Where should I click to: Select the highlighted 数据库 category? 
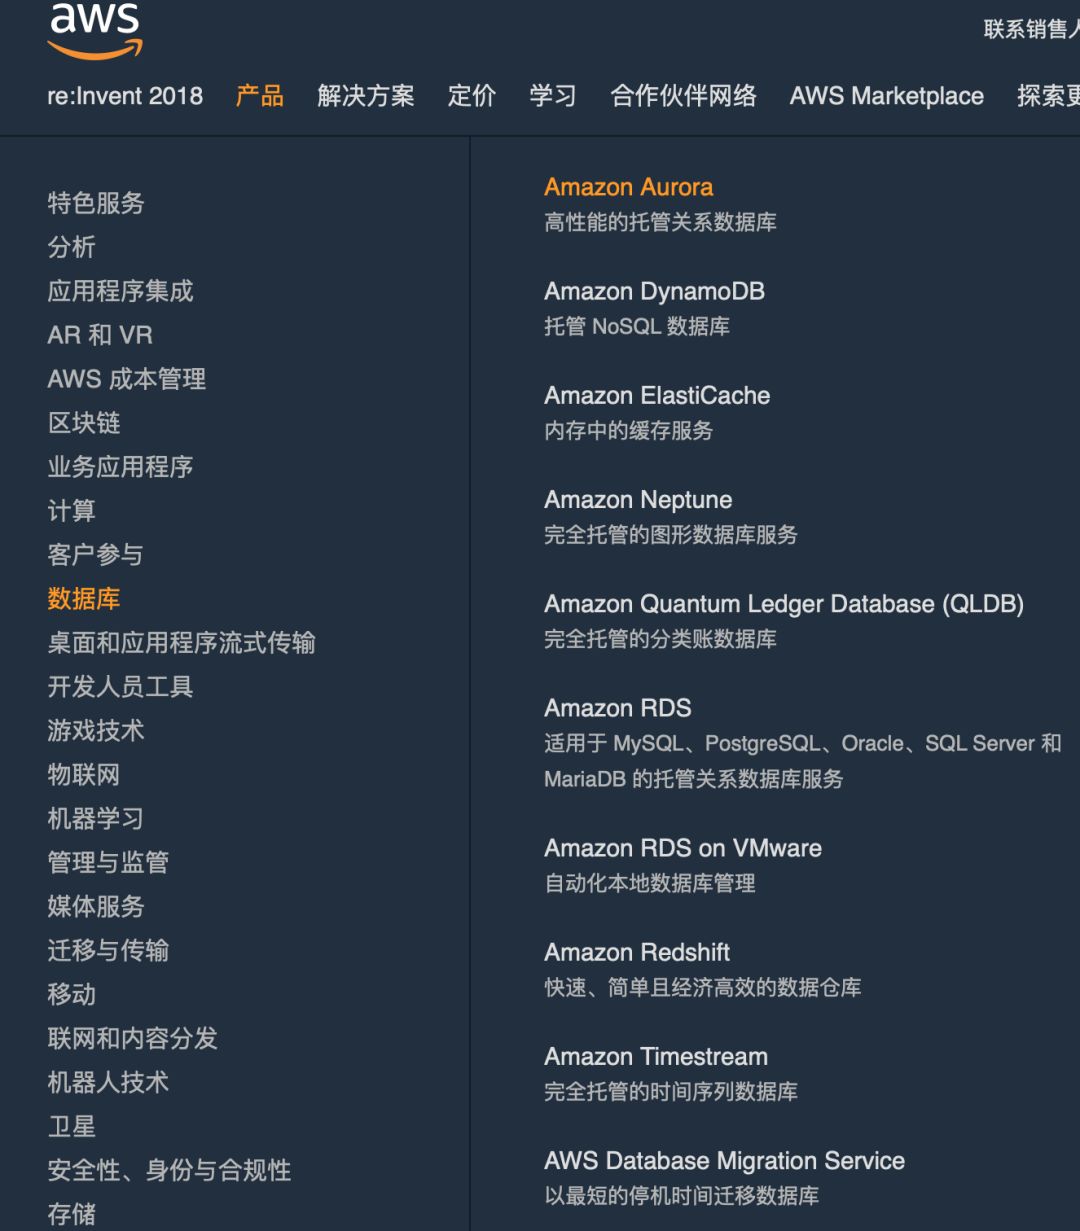point(84,599)
